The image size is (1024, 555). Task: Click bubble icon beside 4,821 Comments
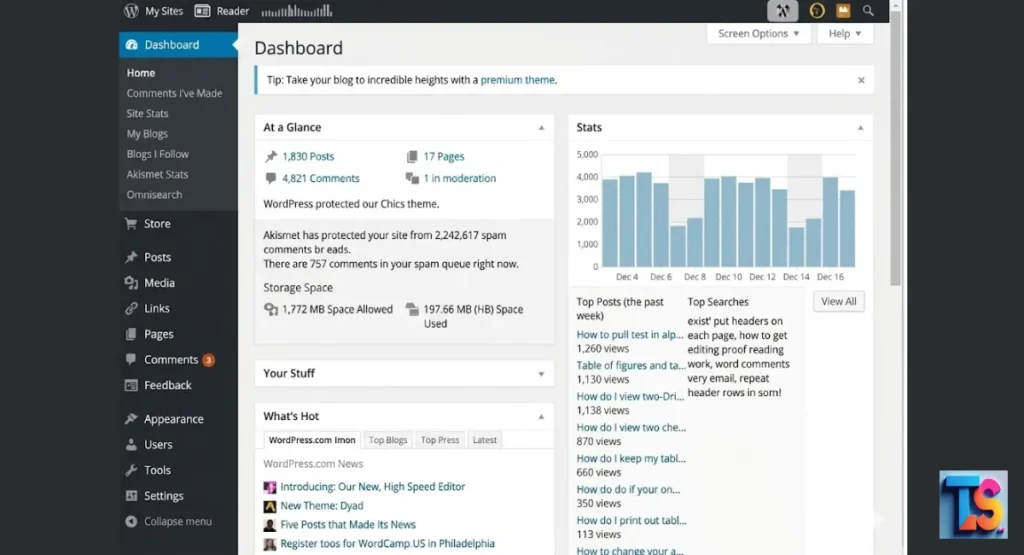pos(270,178)
